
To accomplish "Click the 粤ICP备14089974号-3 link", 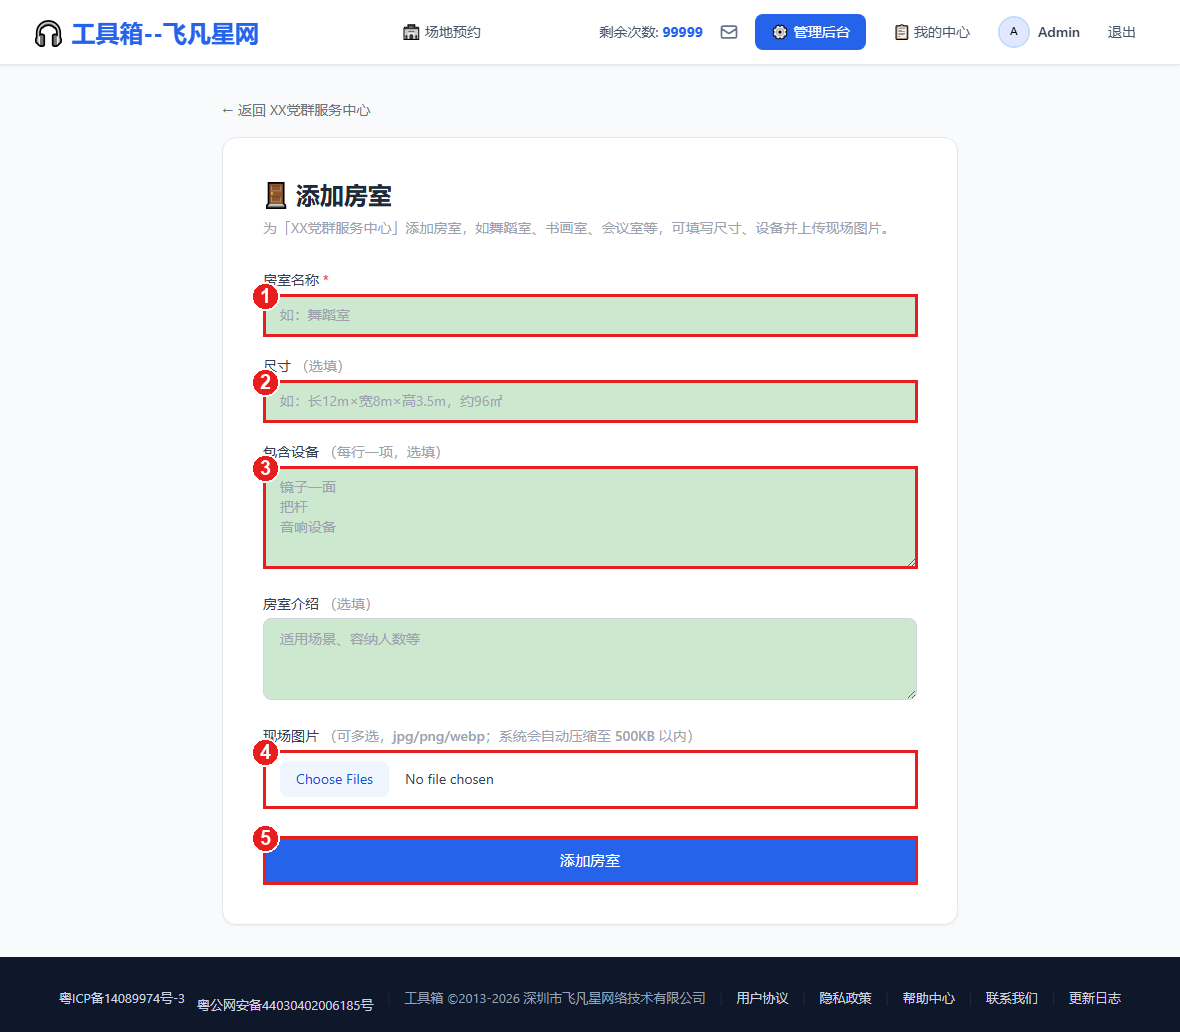I will click(x=122, y=998).
